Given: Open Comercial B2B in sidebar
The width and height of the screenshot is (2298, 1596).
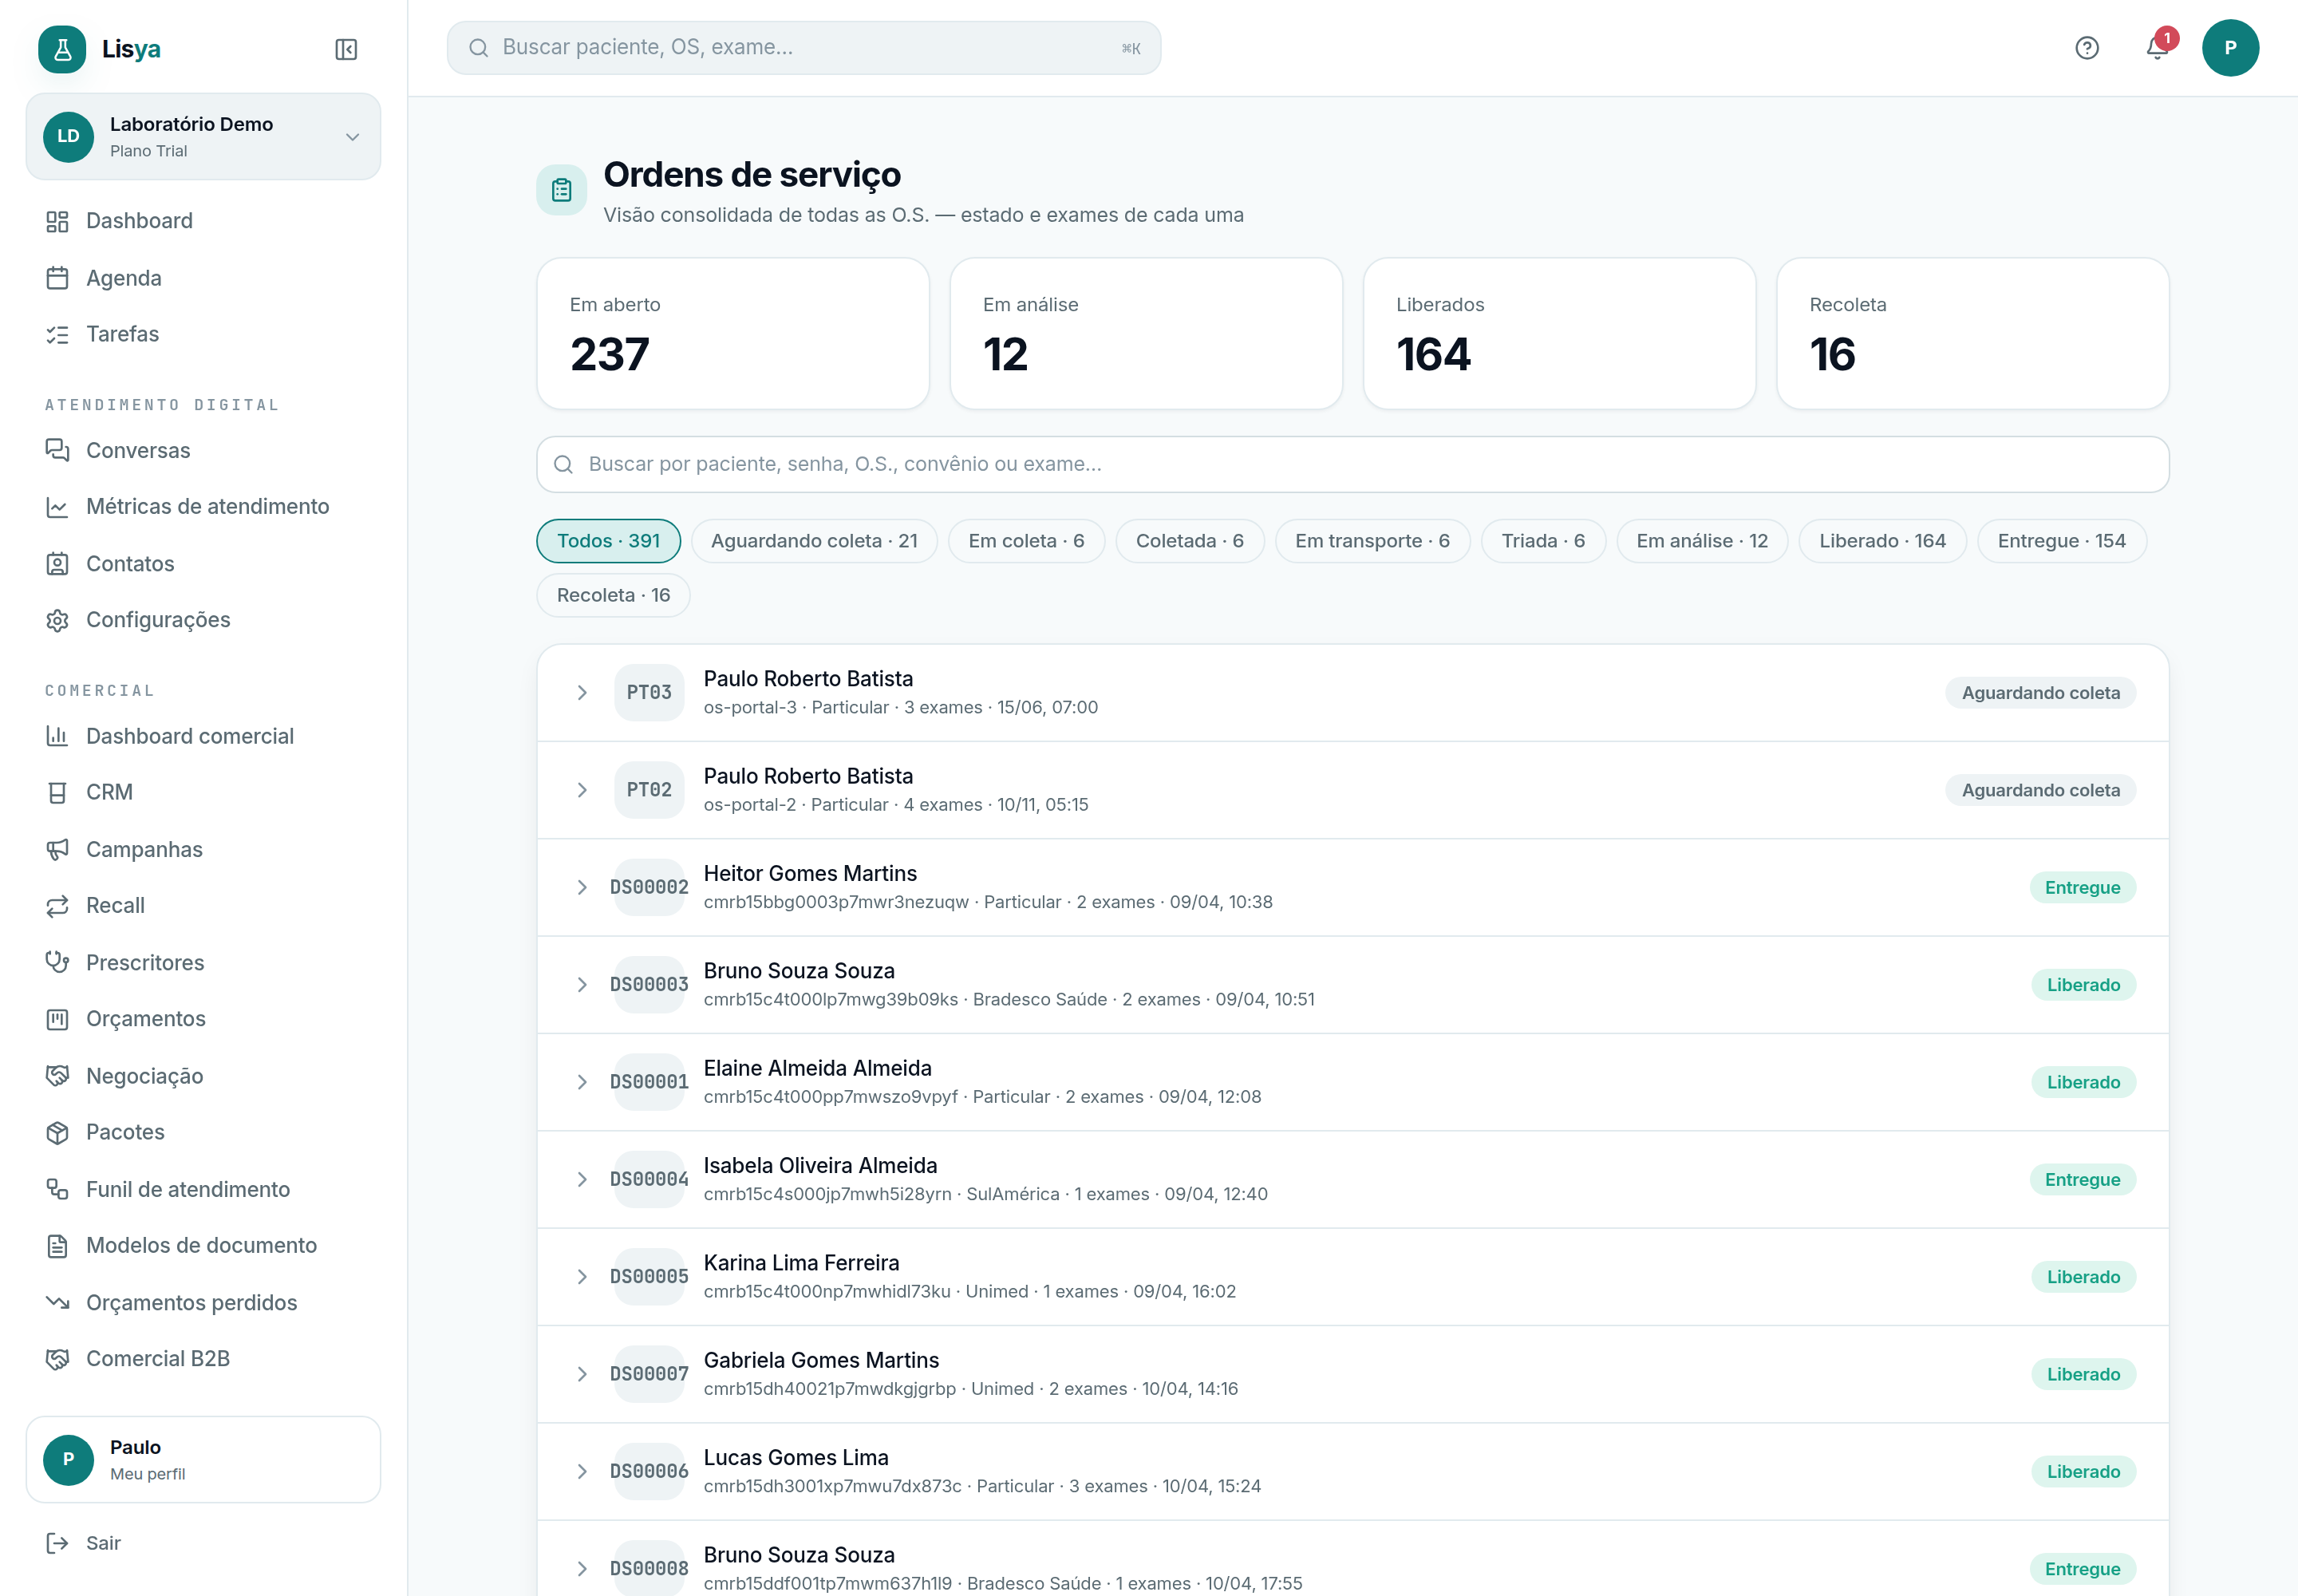Looking at the screenshot, I should [x=157, y=1359].
